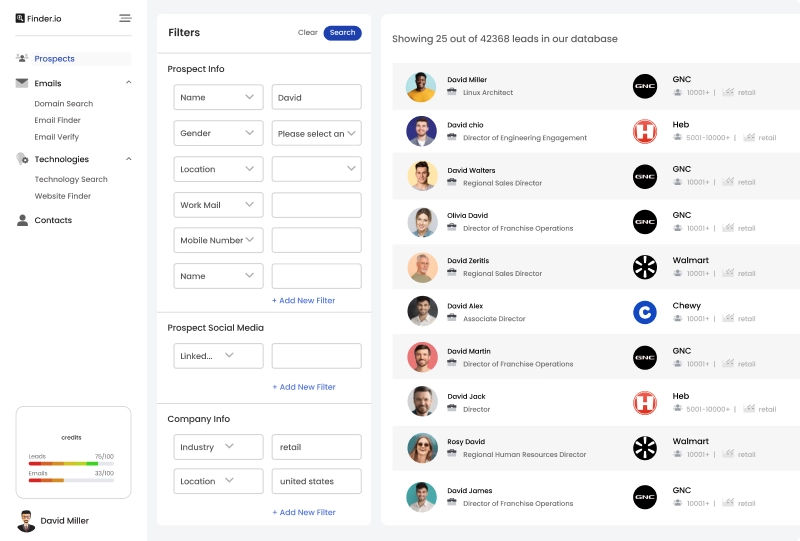The width and height of the screenshot is (800, 541).
Task: Click Add New Filter under Prospect Info
Action: click(x=304, y=301)
